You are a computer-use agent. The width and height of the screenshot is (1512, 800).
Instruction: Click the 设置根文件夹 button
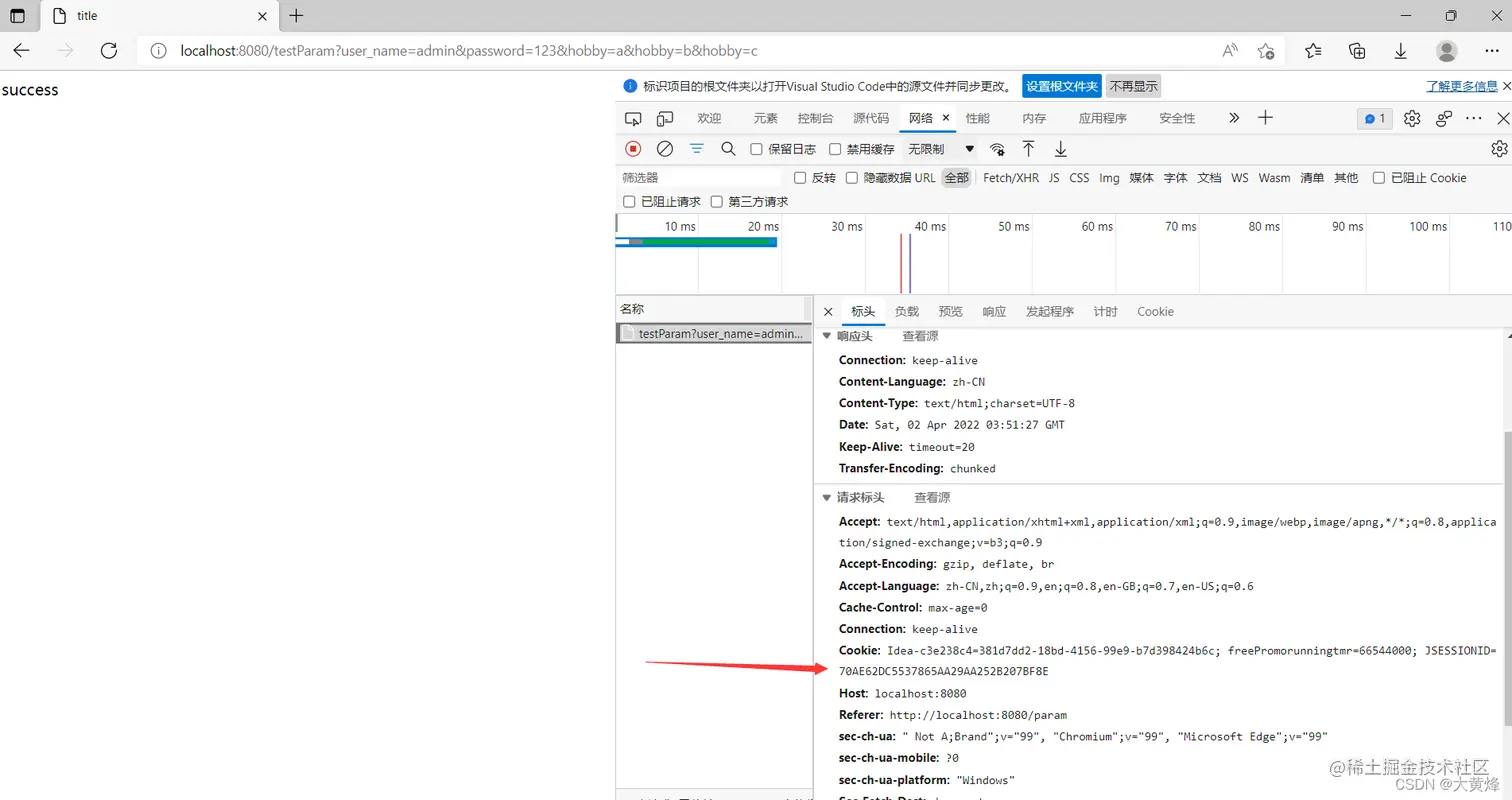[1062, 86]
